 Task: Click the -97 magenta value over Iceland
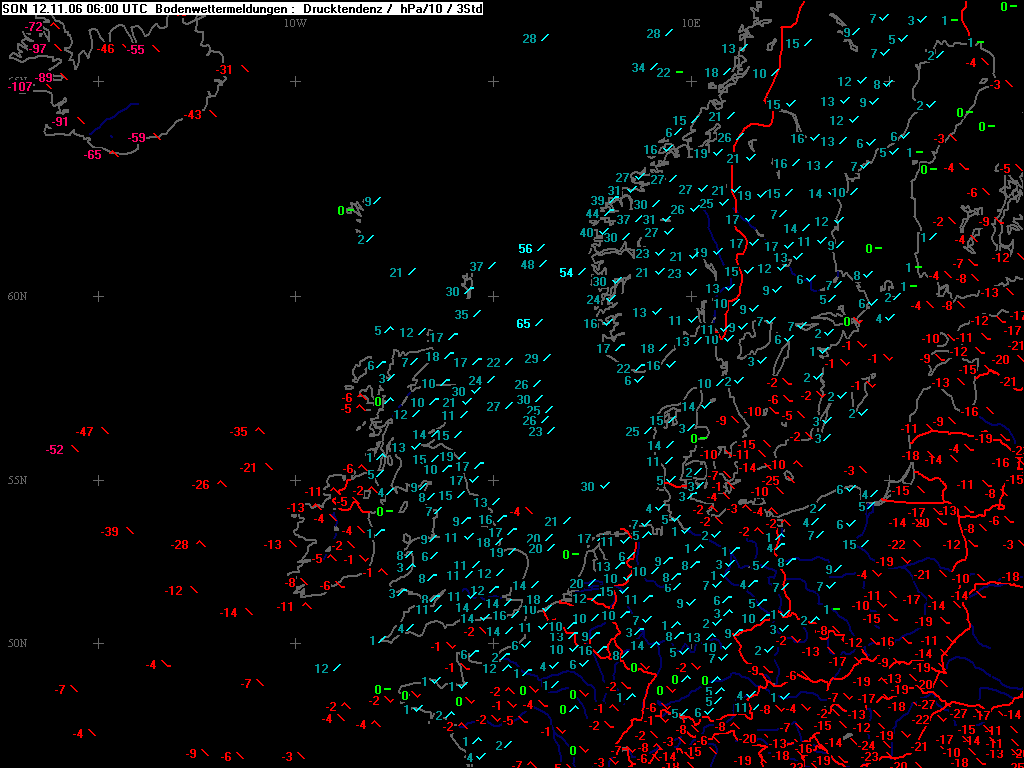click(37, 49)
